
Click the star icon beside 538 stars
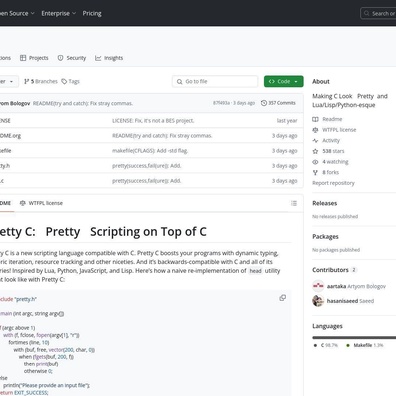coord(315,151)
